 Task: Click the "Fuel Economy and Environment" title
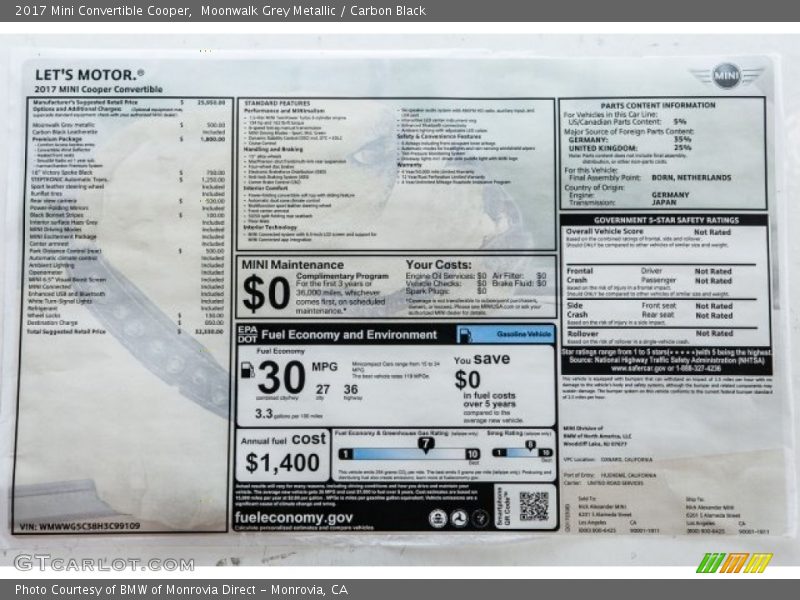[x=349, y=335]
